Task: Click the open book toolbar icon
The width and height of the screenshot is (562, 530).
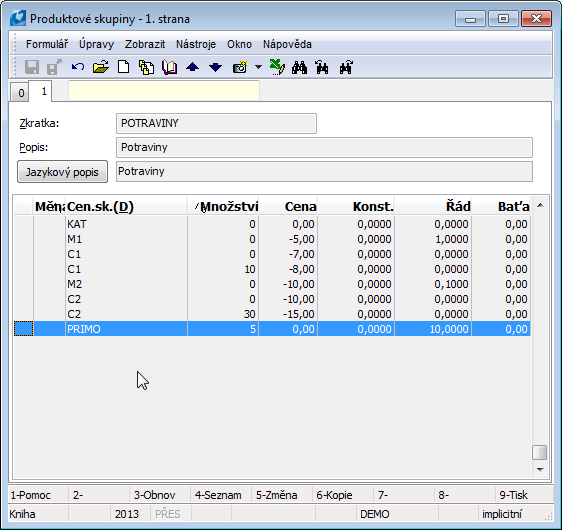Action: click(x=170, y=67)
